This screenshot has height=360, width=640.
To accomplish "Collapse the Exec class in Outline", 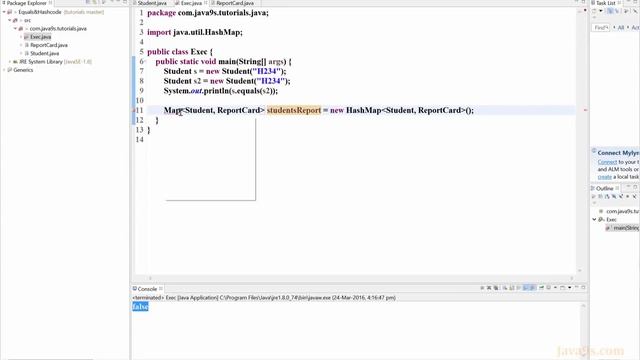I will click(594, 220).
